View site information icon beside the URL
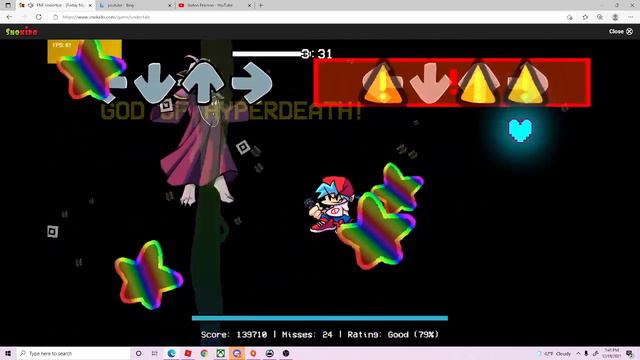 56,17
